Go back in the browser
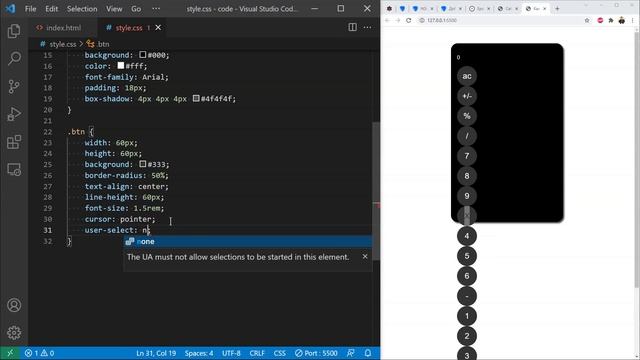 387,20
